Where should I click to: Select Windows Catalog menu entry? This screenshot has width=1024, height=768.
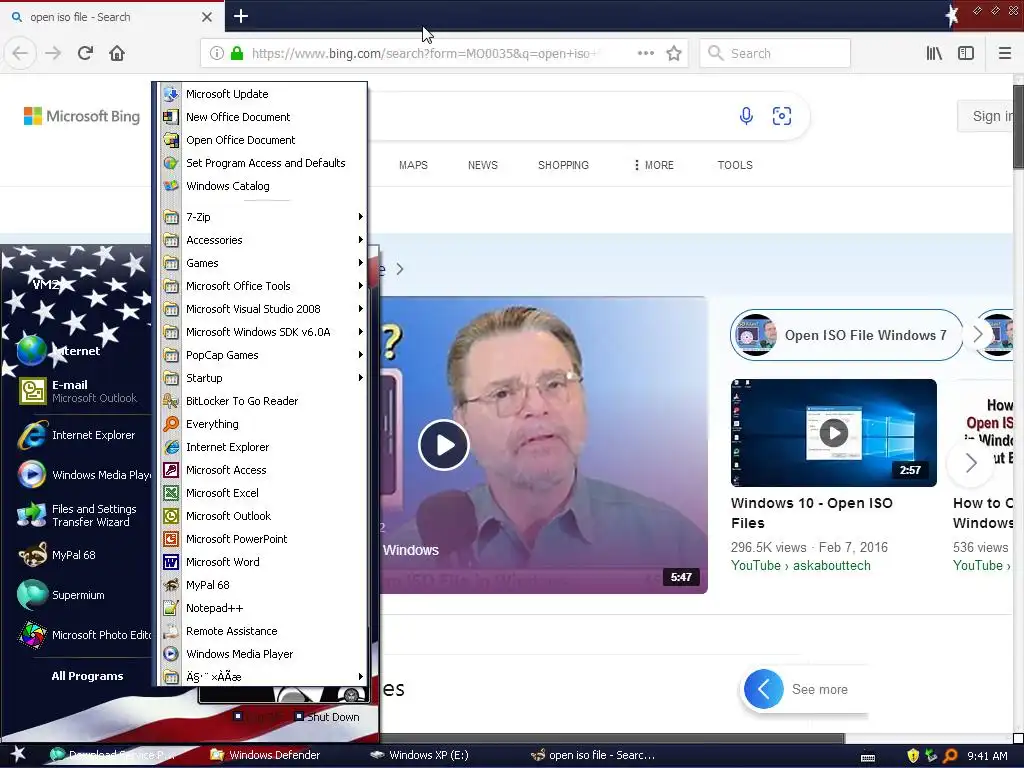[x=261, y=186]
